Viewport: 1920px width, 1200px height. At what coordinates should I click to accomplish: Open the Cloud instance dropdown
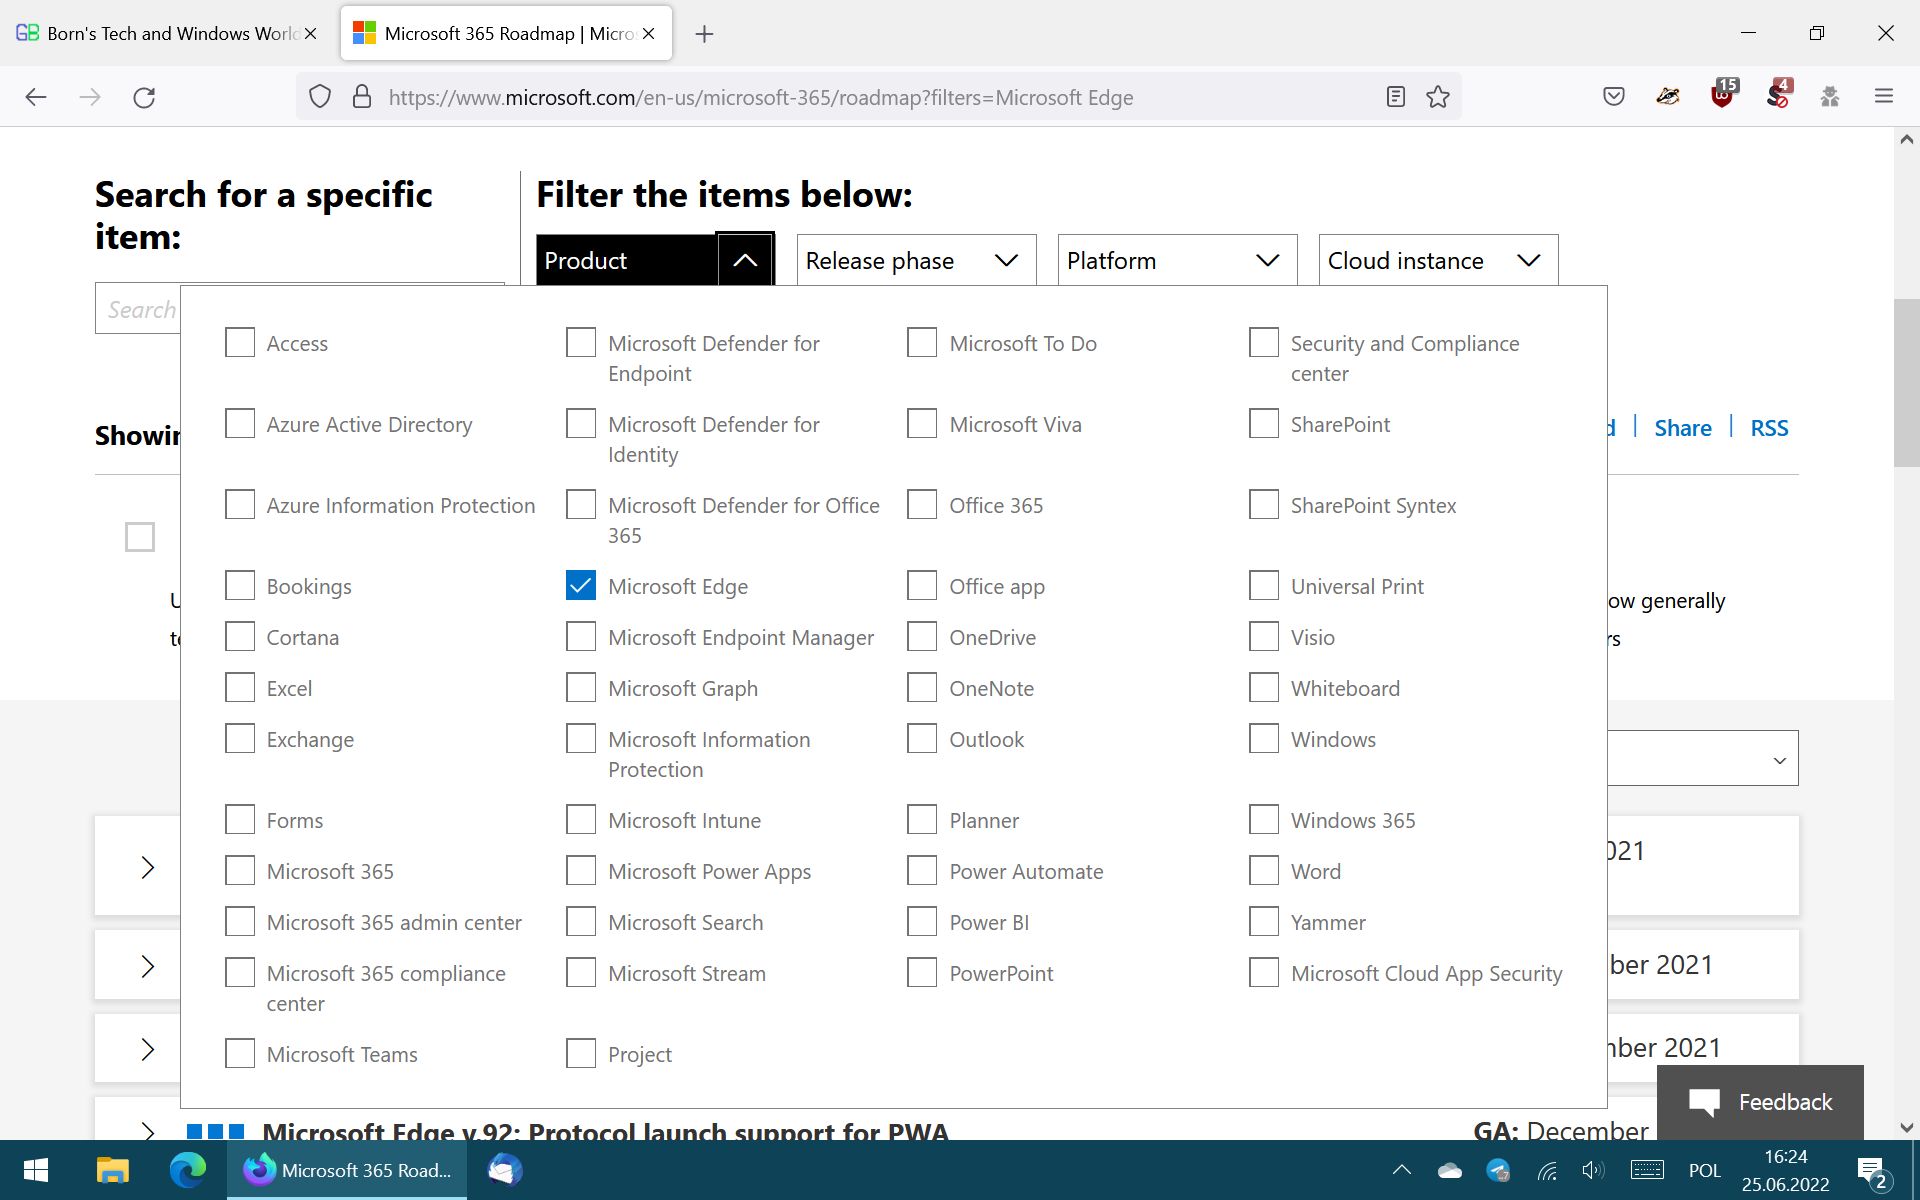(x=1438, y=260)
